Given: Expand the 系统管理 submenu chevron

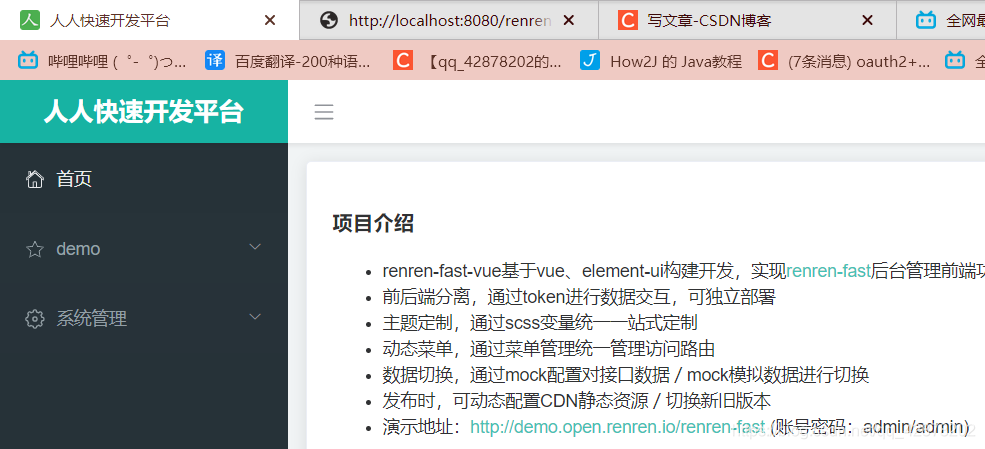Looking at the screenshot, I should tap(255, 316).
